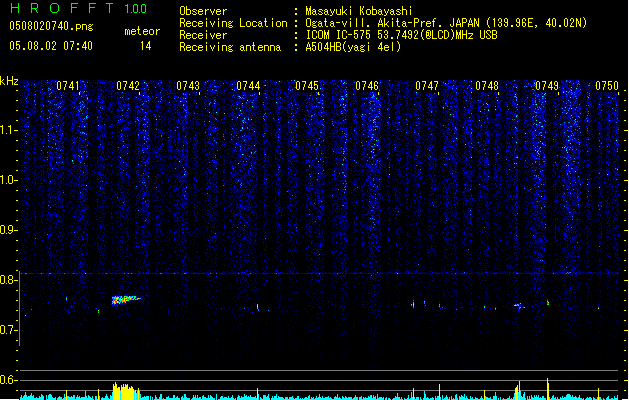
Task: Click the 0.9 kHz frequency label
Action: pyautogui.click(x=8, y=230)
